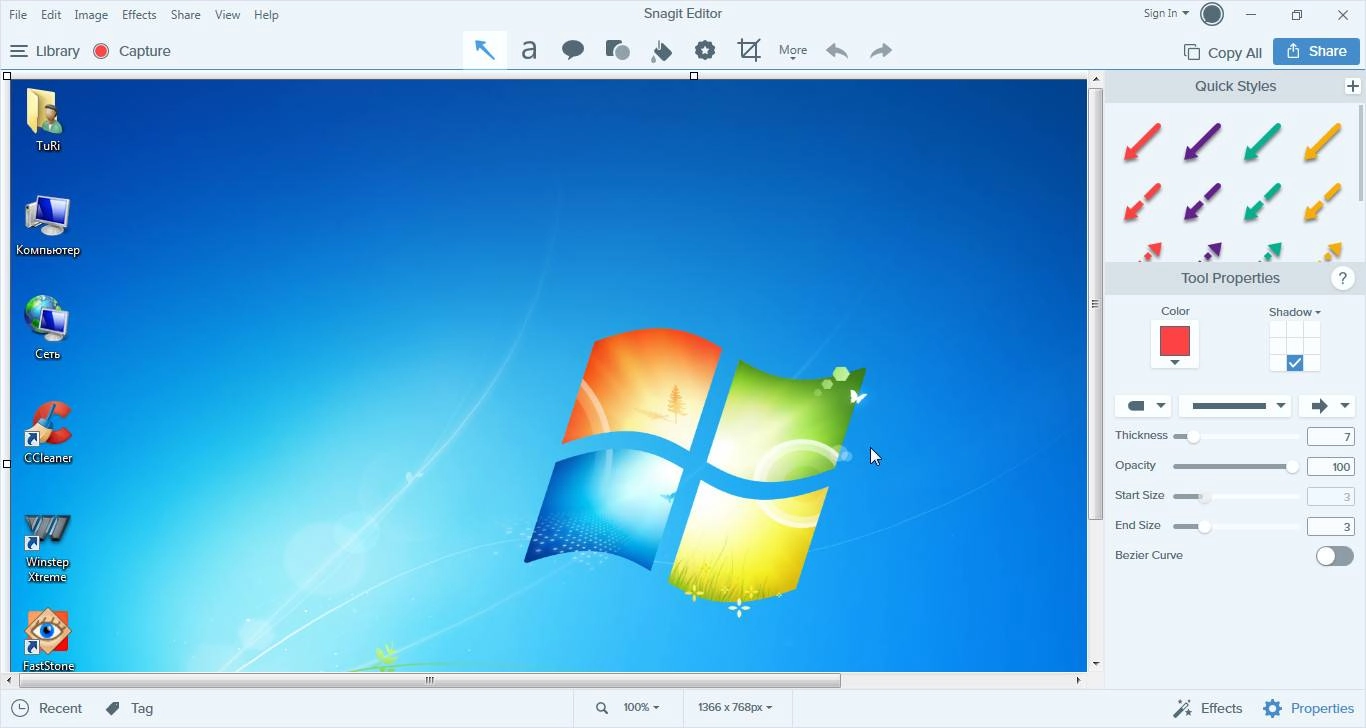This screenshot has width=1366, height=728.
Task: Select the Crop tool
Action: point(749,50)
